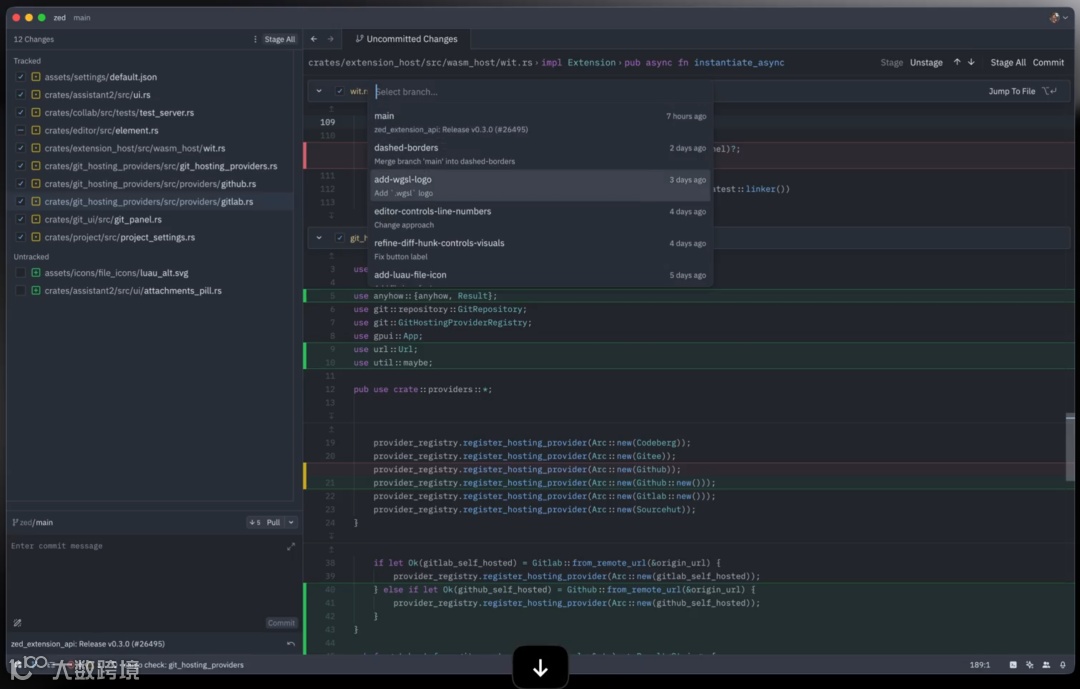Click Jump To File button
The height and width of the screenshot is (689, 1080).
[x=1012, y=91]
